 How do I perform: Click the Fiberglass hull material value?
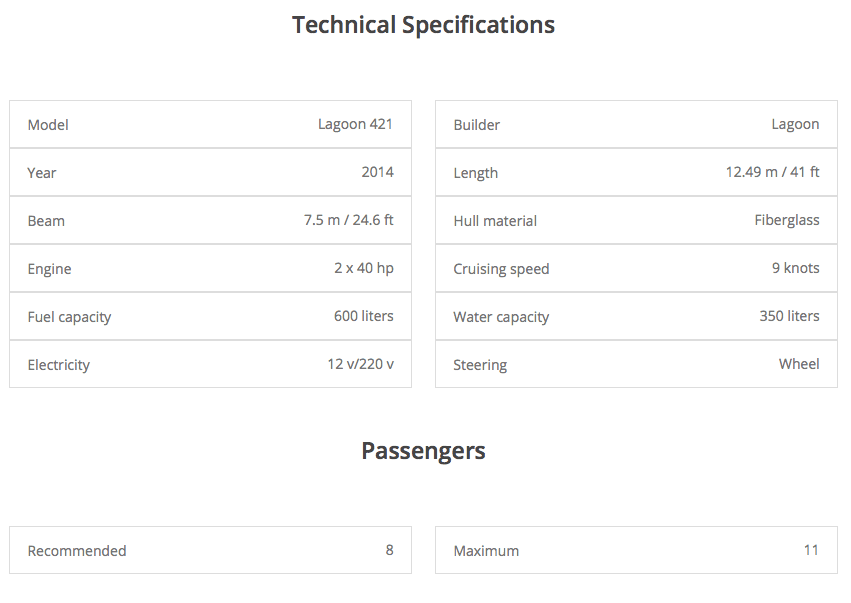click(786, 220)
